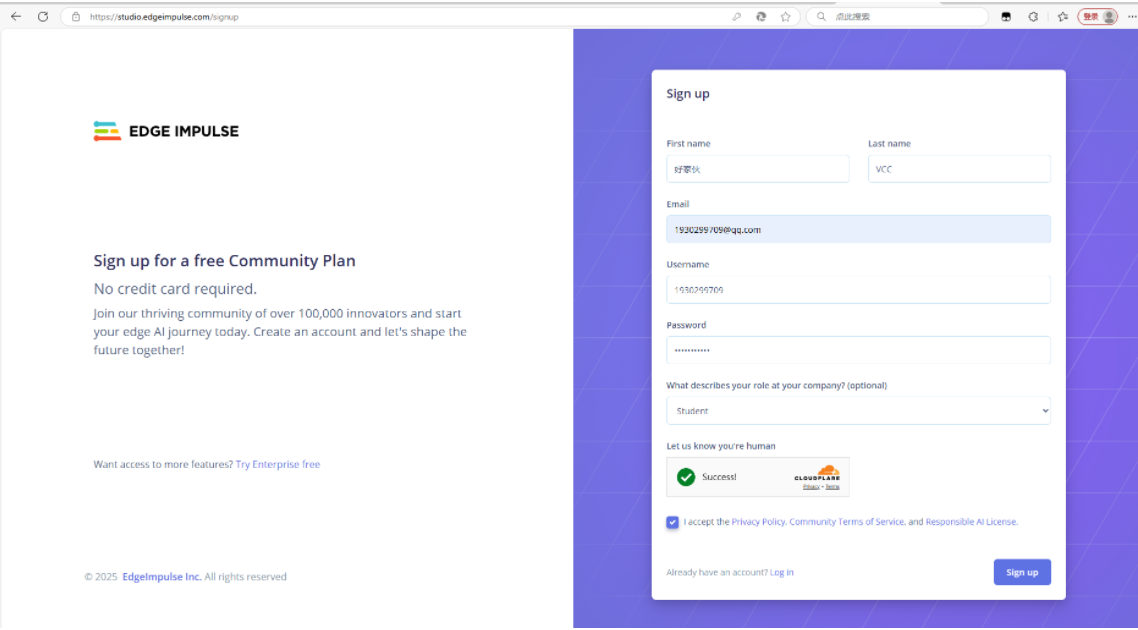Focus the Email input field

pos(859,229)
